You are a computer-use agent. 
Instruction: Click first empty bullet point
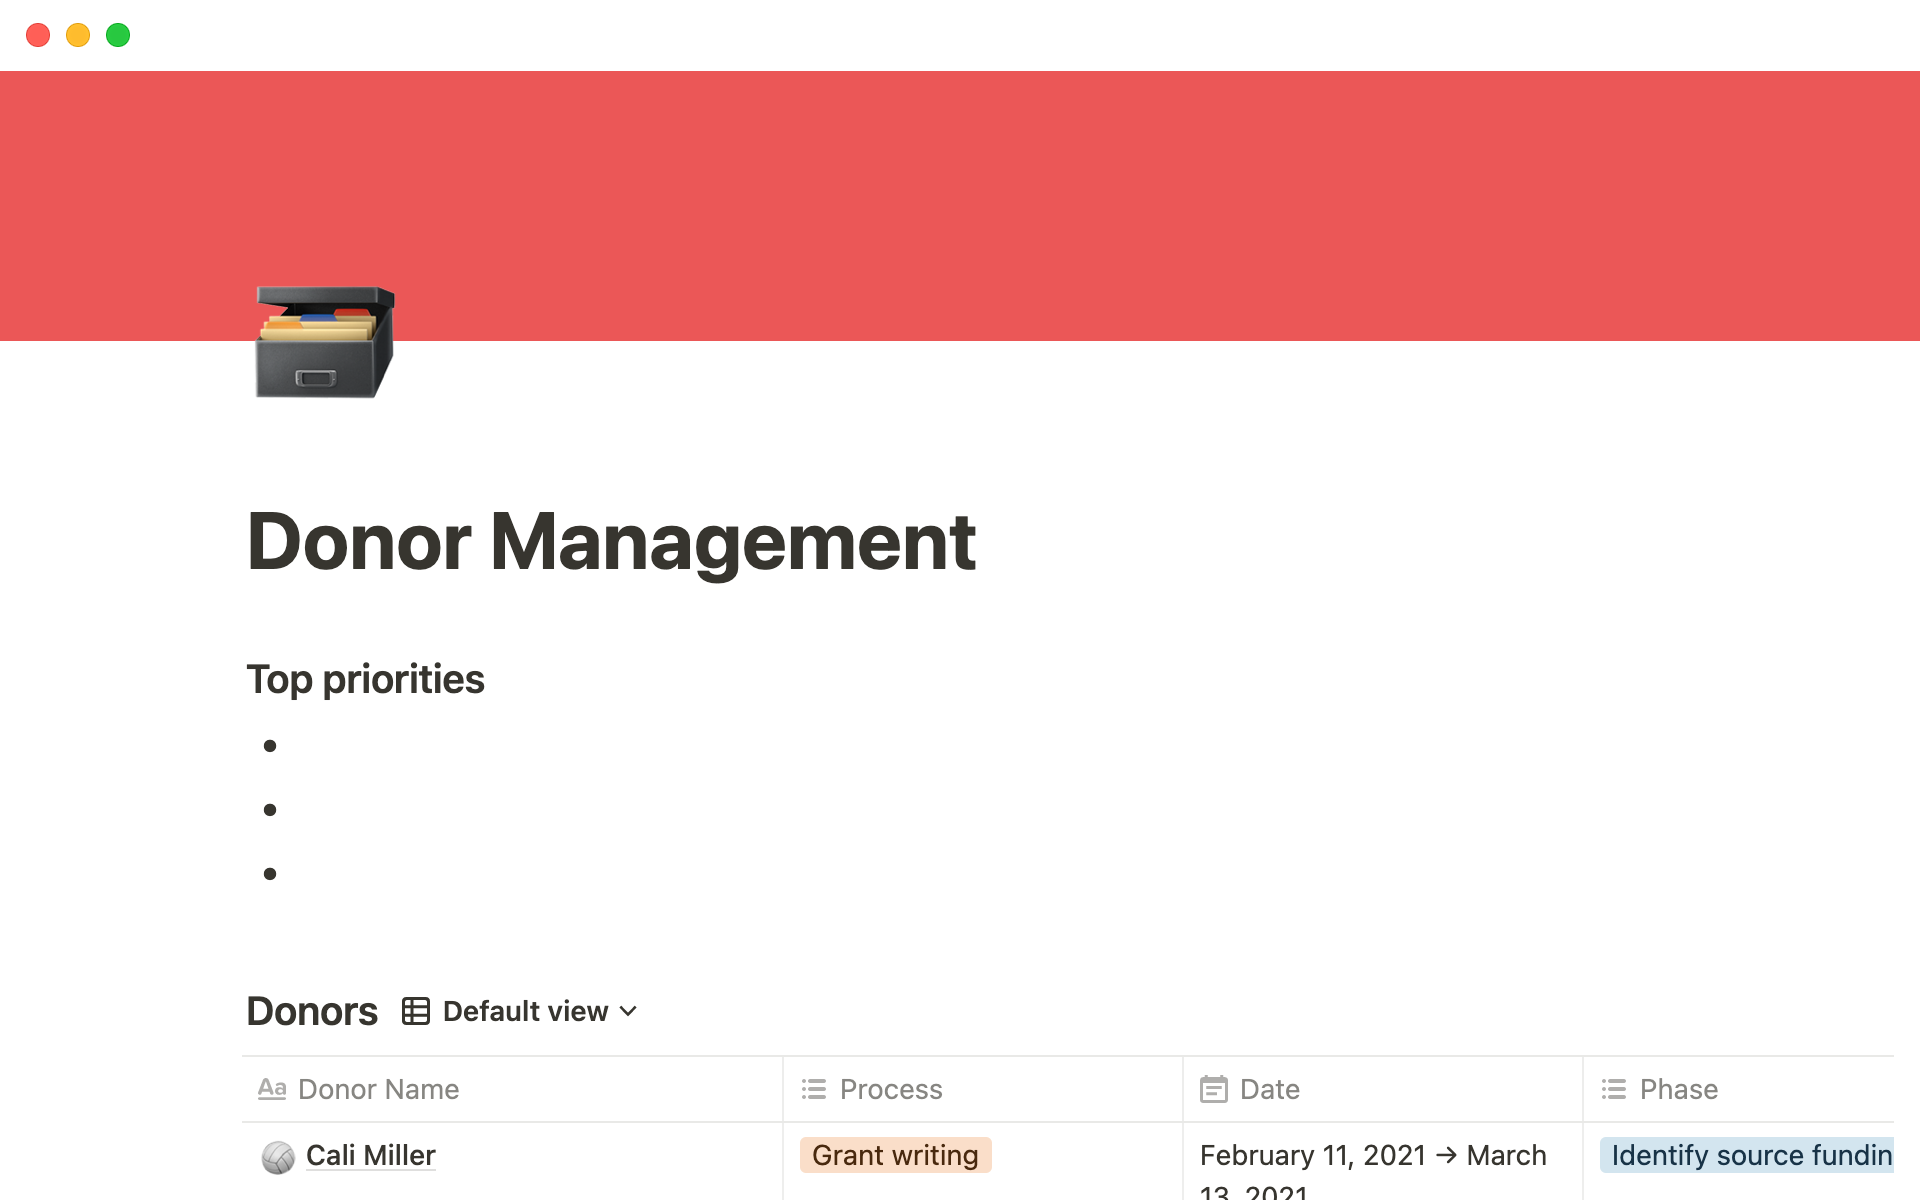click(304, 744)
